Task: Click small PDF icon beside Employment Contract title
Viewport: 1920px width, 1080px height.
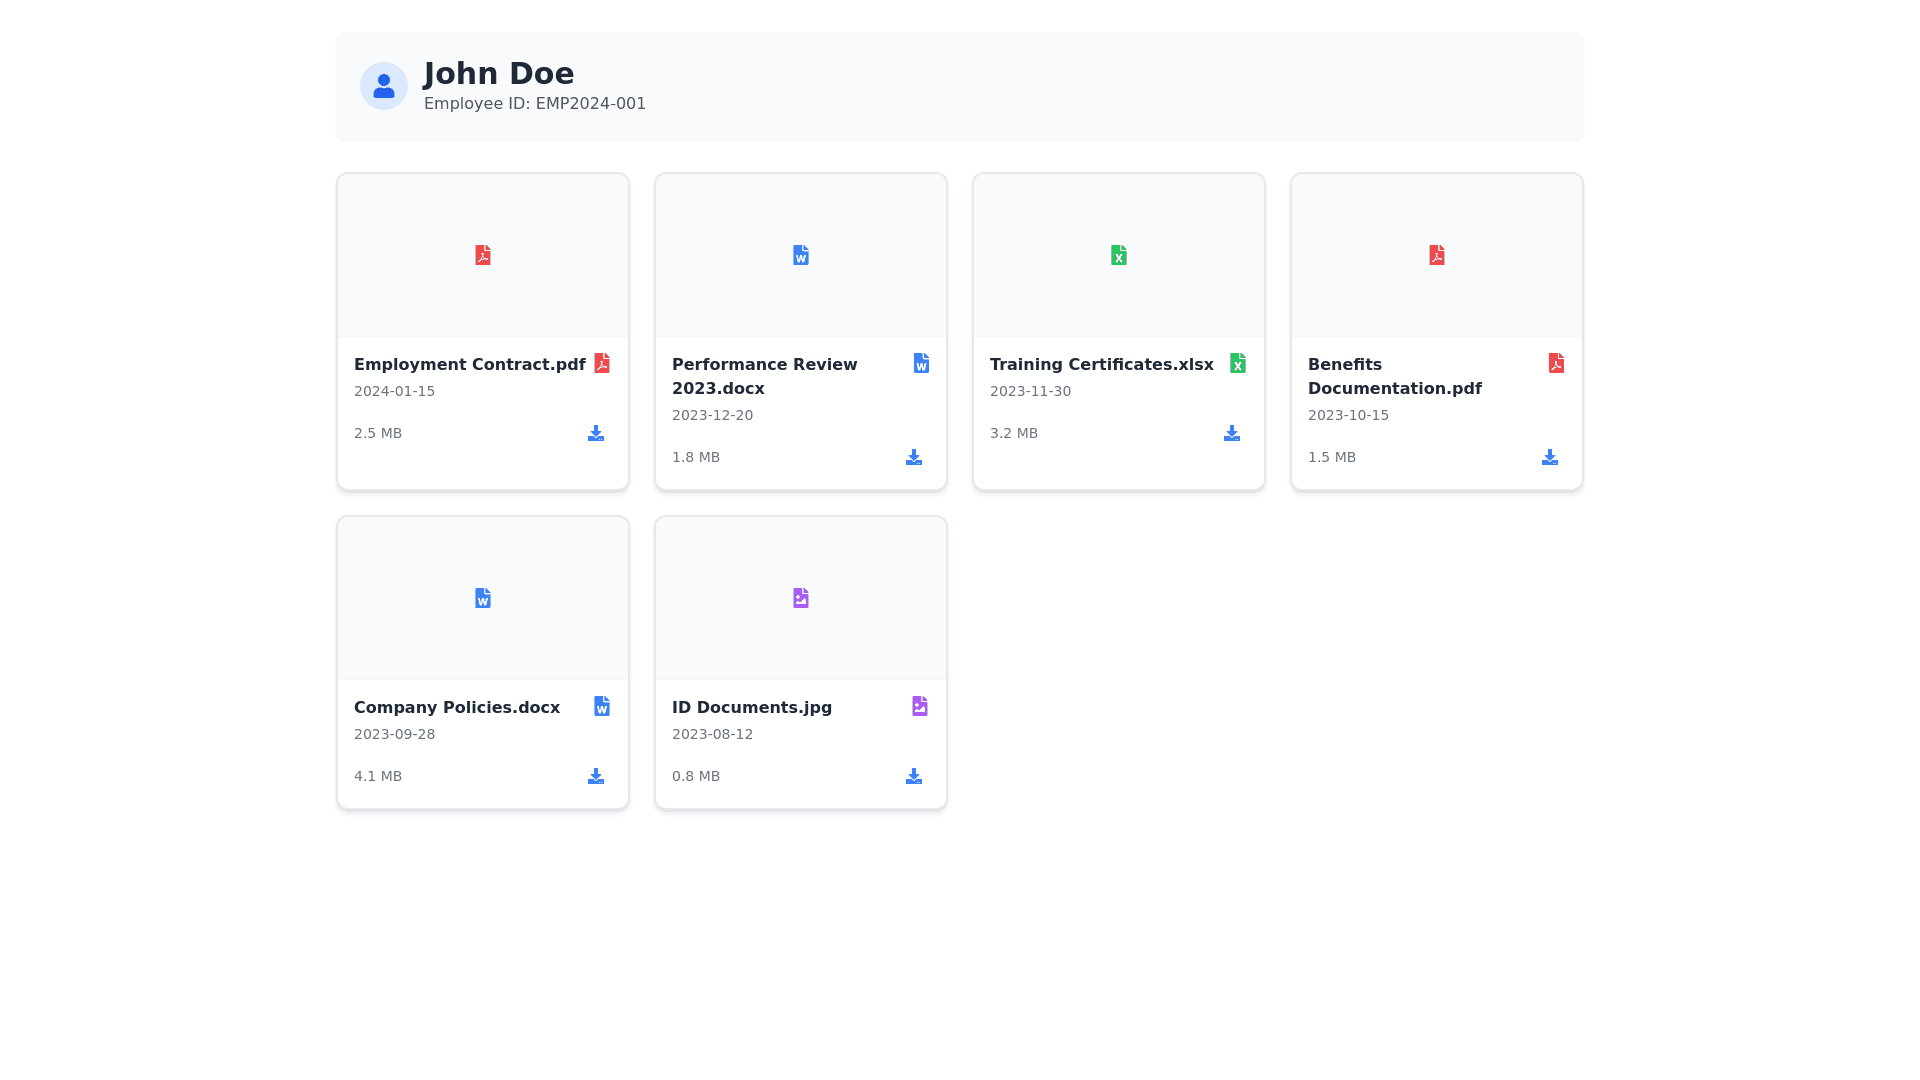Action: pos(602,363)
